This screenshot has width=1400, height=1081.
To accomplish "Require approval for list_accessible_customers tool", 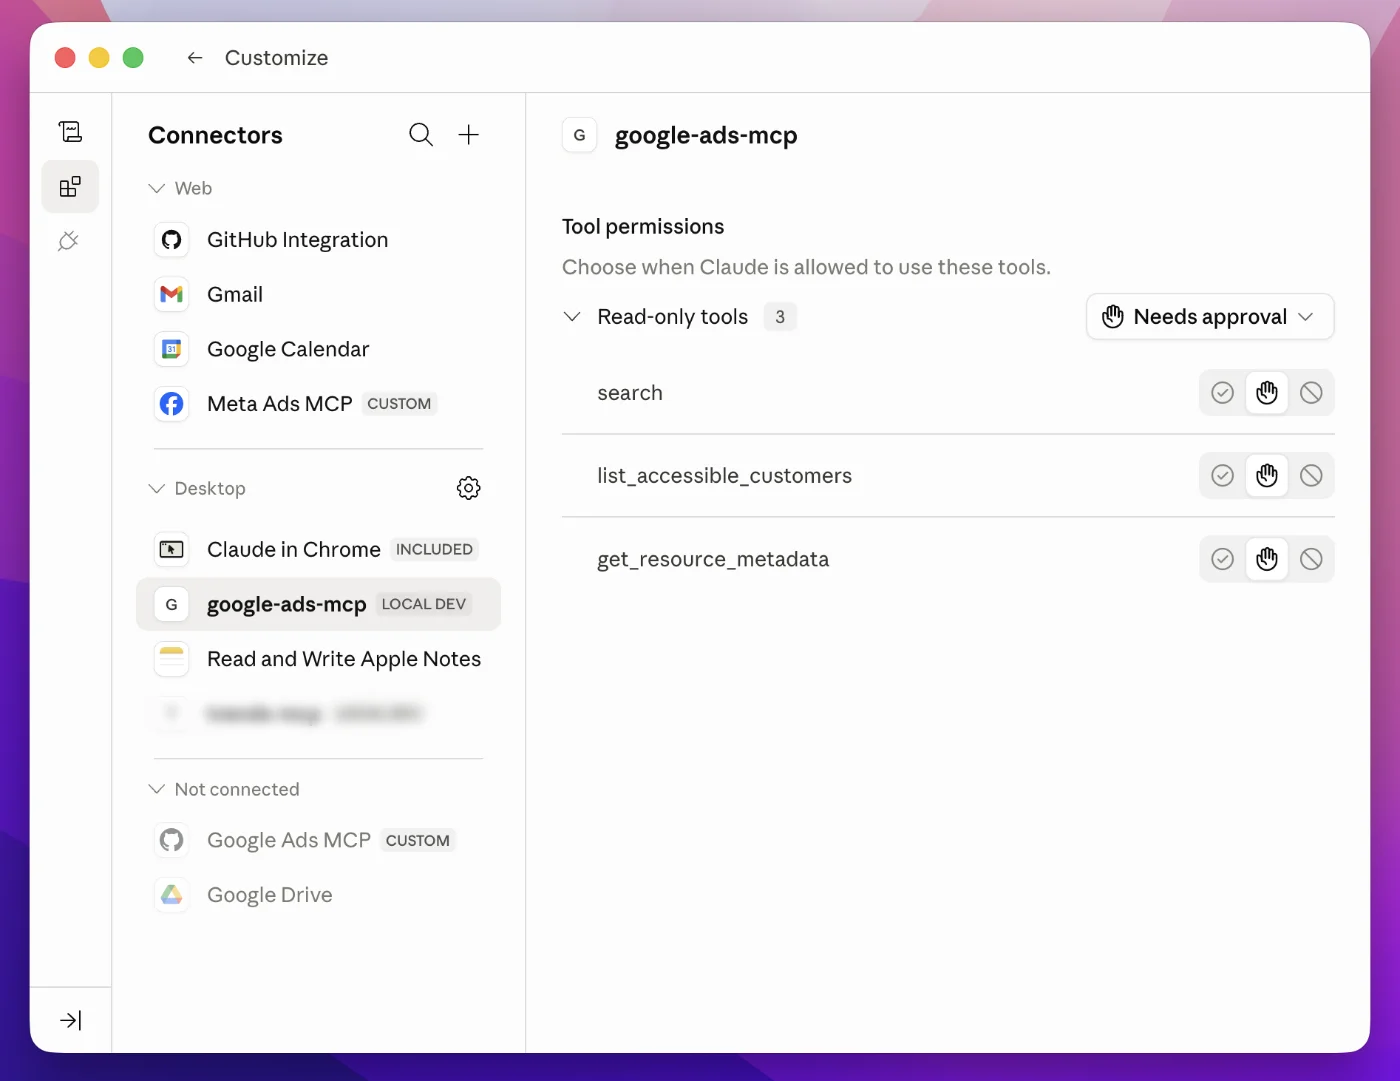I will click(1267, 476).
